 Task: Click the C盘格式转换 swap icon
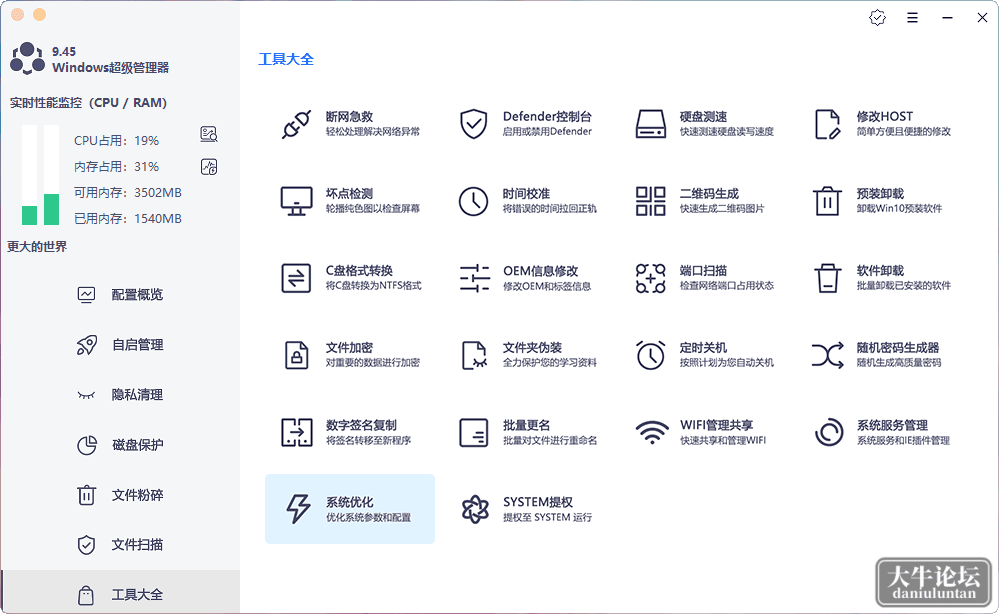click(x=296, y=278)
